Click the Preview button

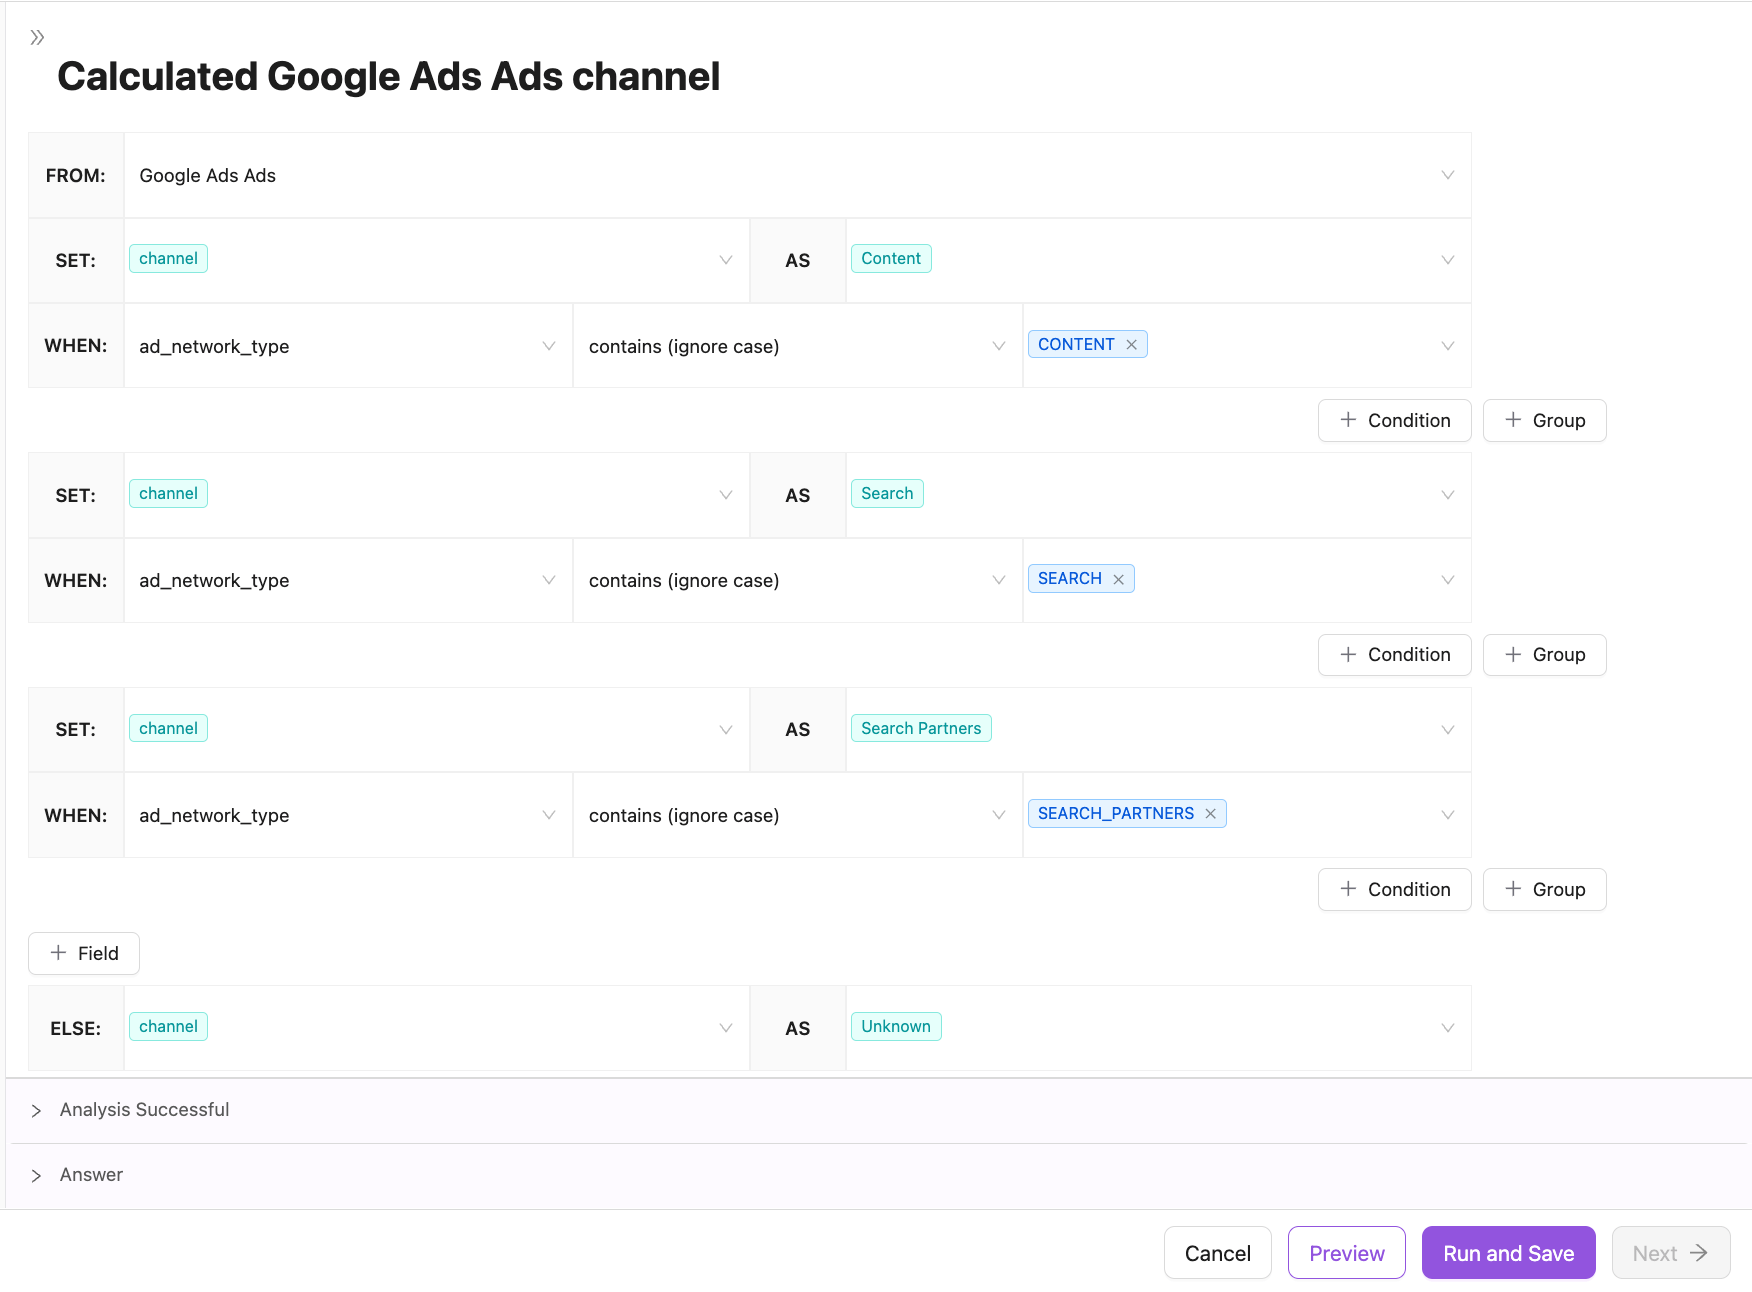coord(1346,1253)
